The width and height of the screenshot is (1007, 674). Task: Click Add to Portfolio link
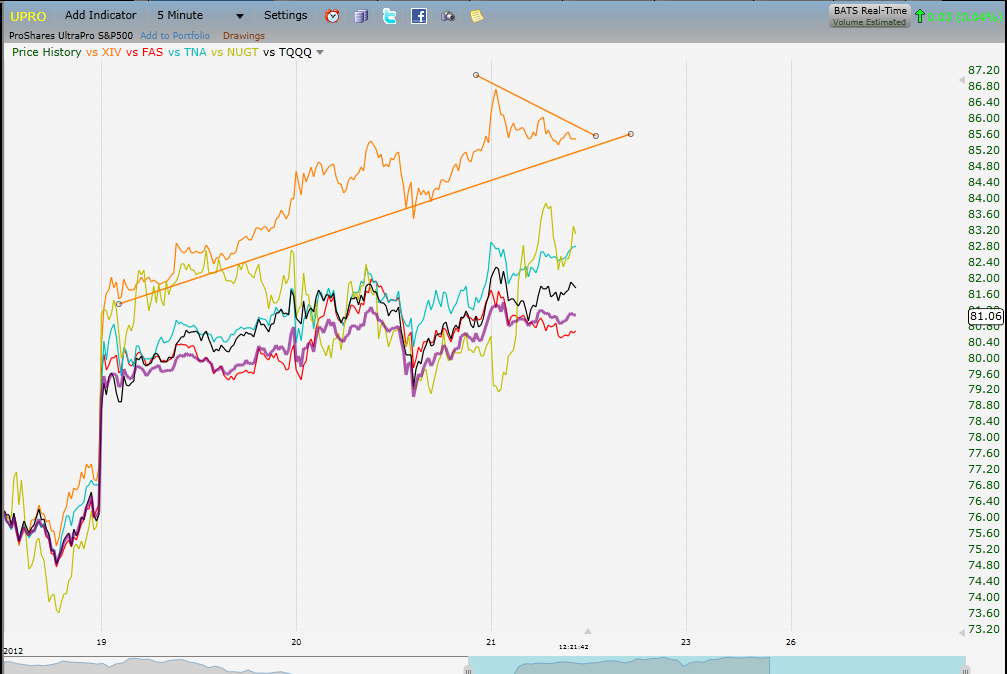175,35
